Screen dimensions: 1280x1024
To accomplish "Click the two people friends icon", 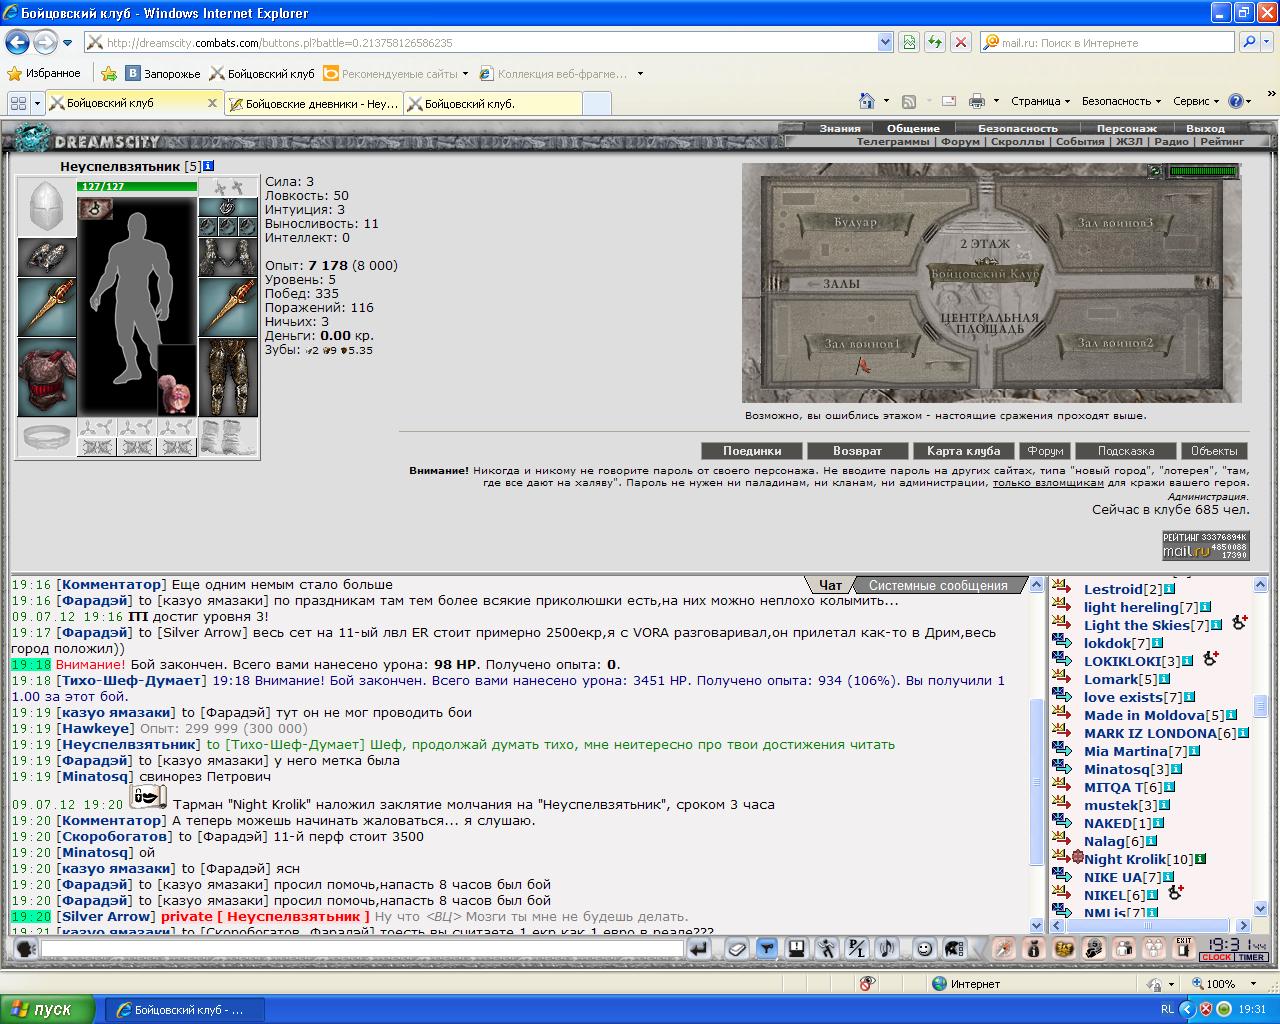I will coord(1124,948).
